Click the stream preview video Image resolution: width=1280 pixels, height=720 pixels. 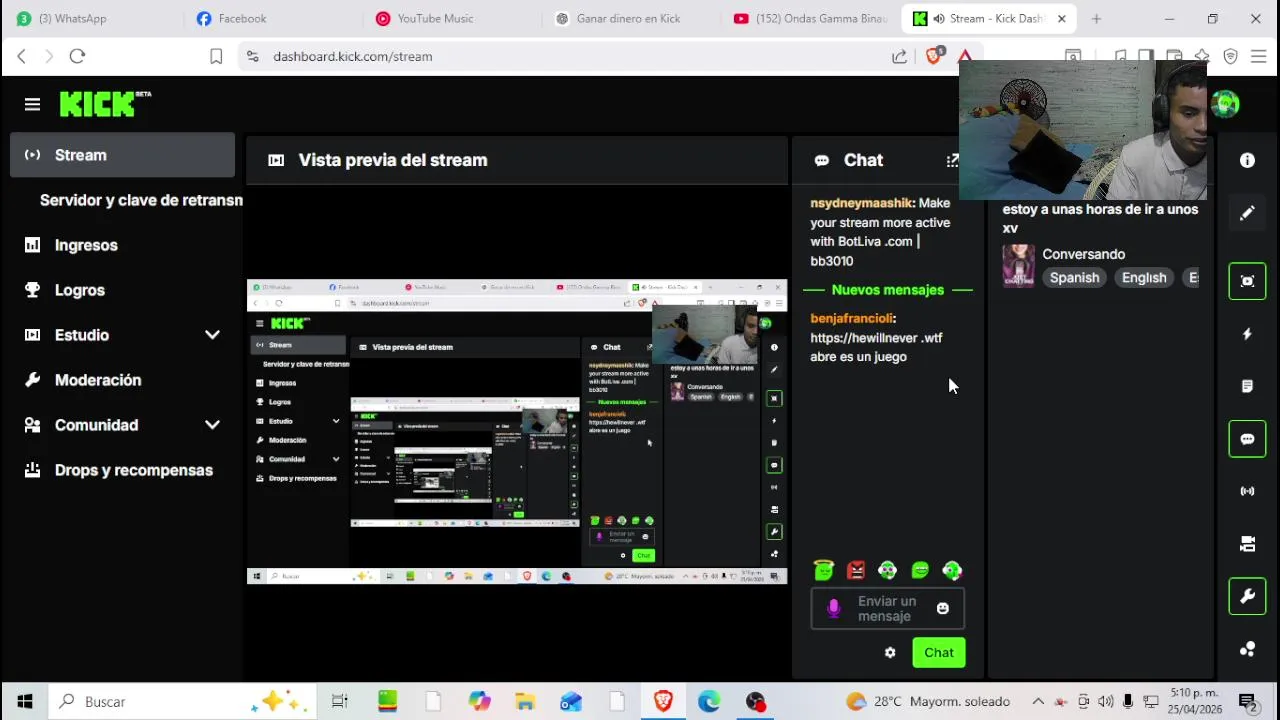(517, 431)
